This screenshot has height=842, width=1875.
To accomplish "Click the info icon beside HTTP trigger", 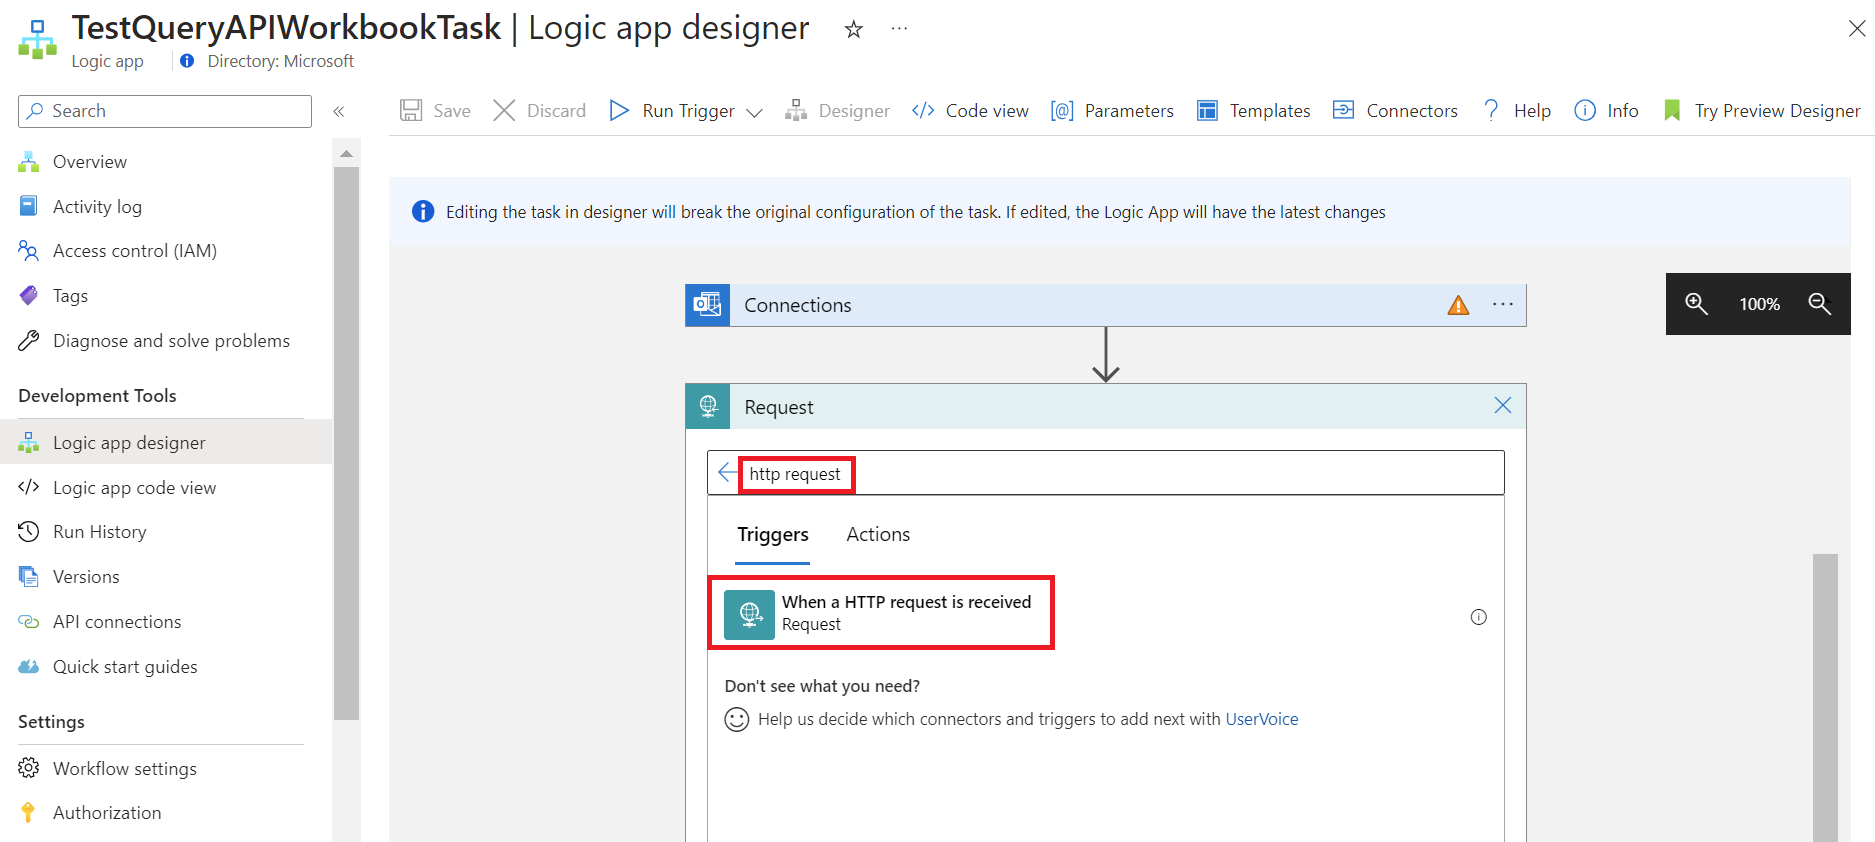I will (1478, 617).
